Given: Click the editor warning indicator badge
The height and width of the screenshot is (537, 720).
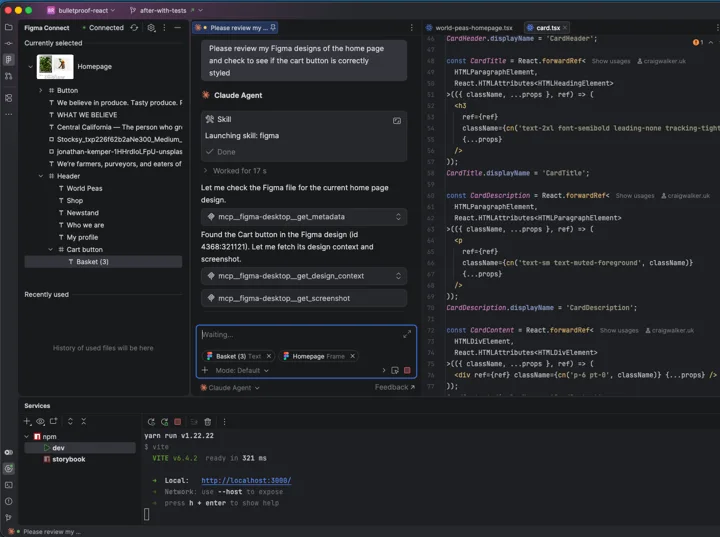Looking at the screenshot, I should [x=698, y=42].
